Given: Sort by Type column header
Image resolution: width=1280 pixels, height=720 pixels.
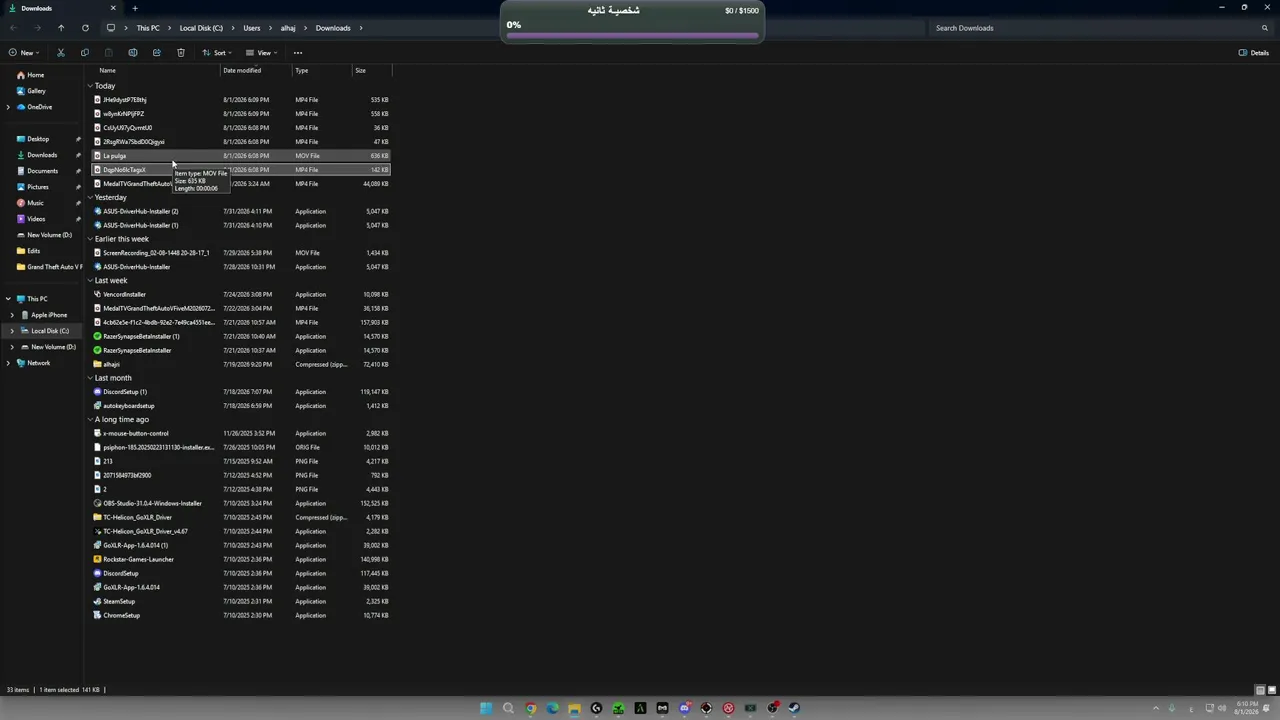Looking at the screenshot, I should point(301,71).
